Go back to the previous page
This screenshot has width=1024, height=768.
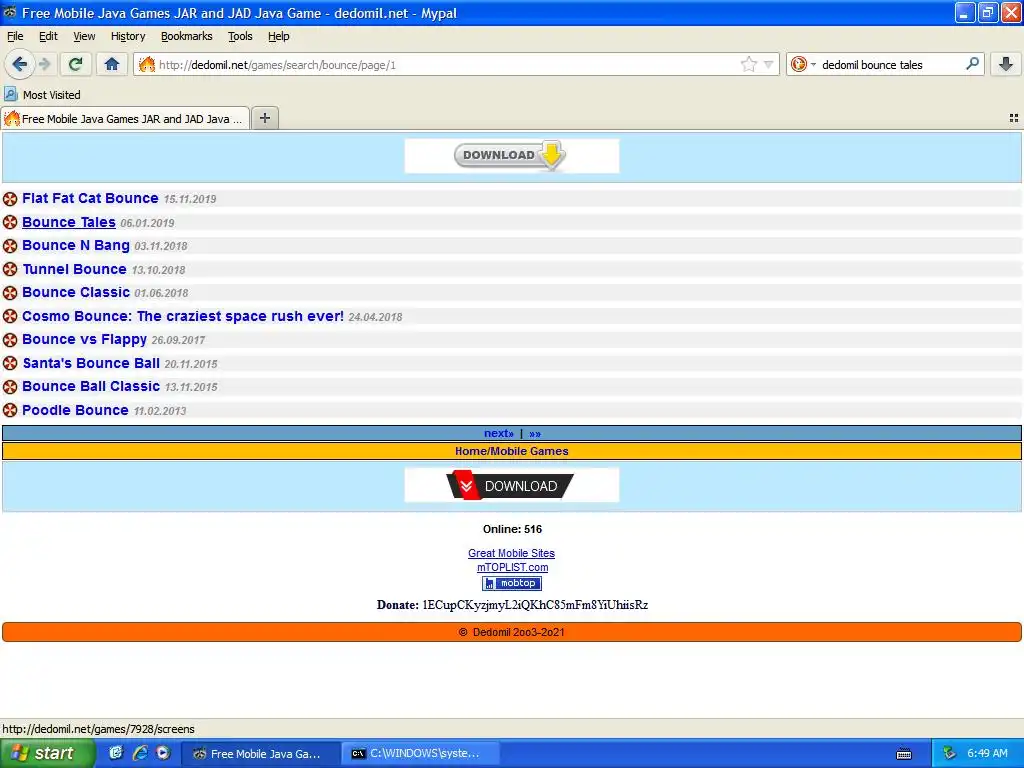point(19,64)
